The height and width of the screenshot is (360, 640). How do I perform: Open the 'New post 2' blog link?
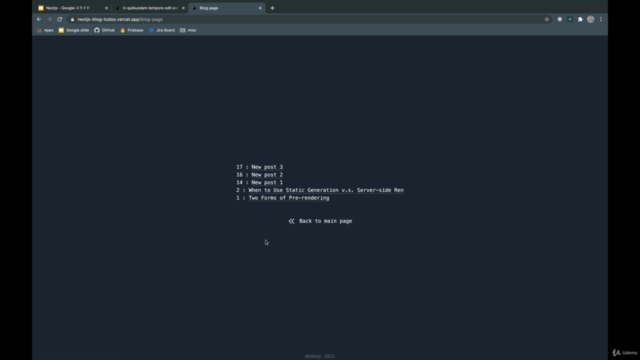point(267,175)
